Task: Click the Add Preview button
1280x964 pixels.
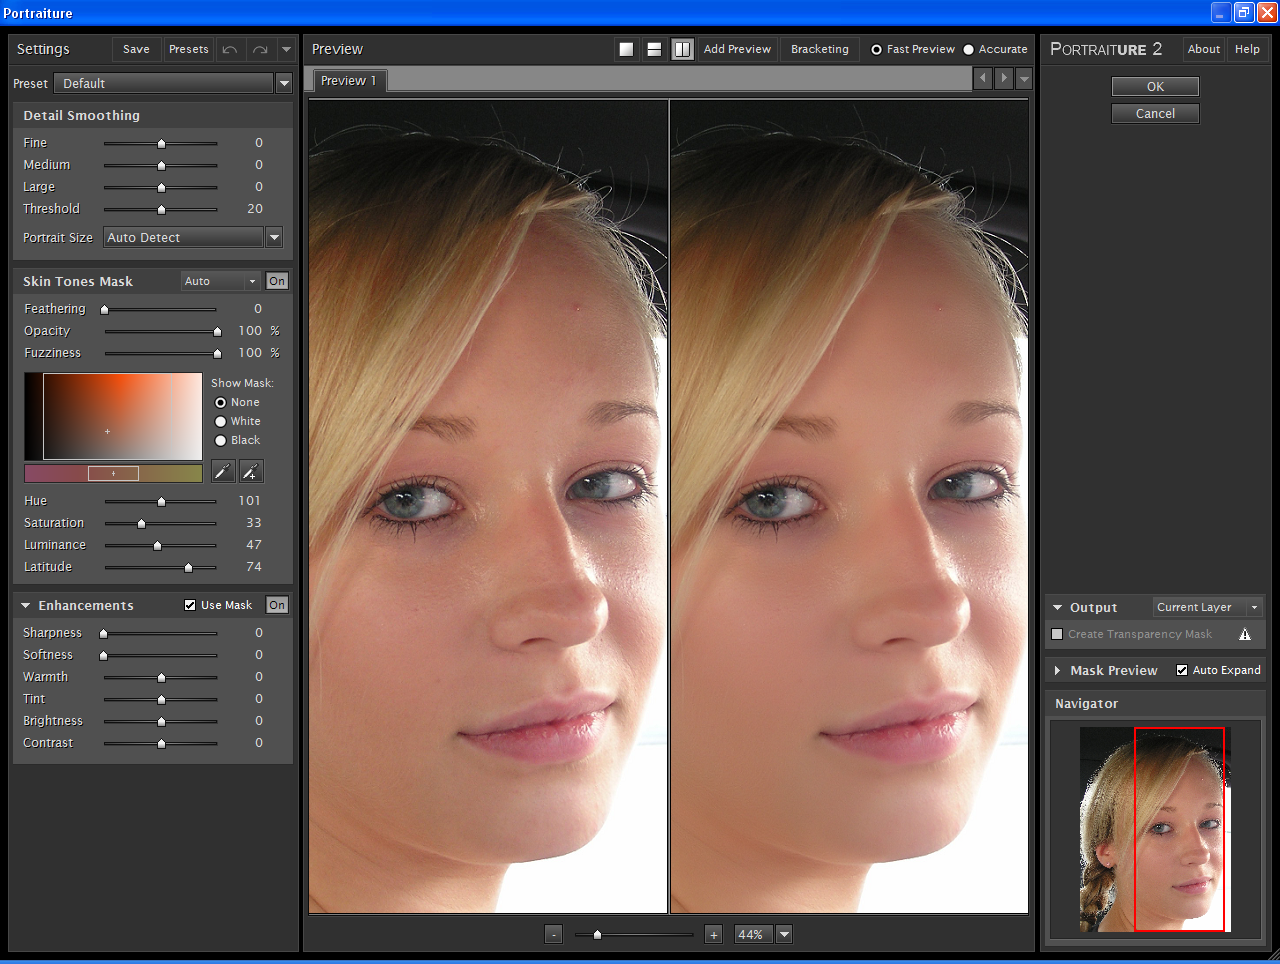Action: (737, 48)
